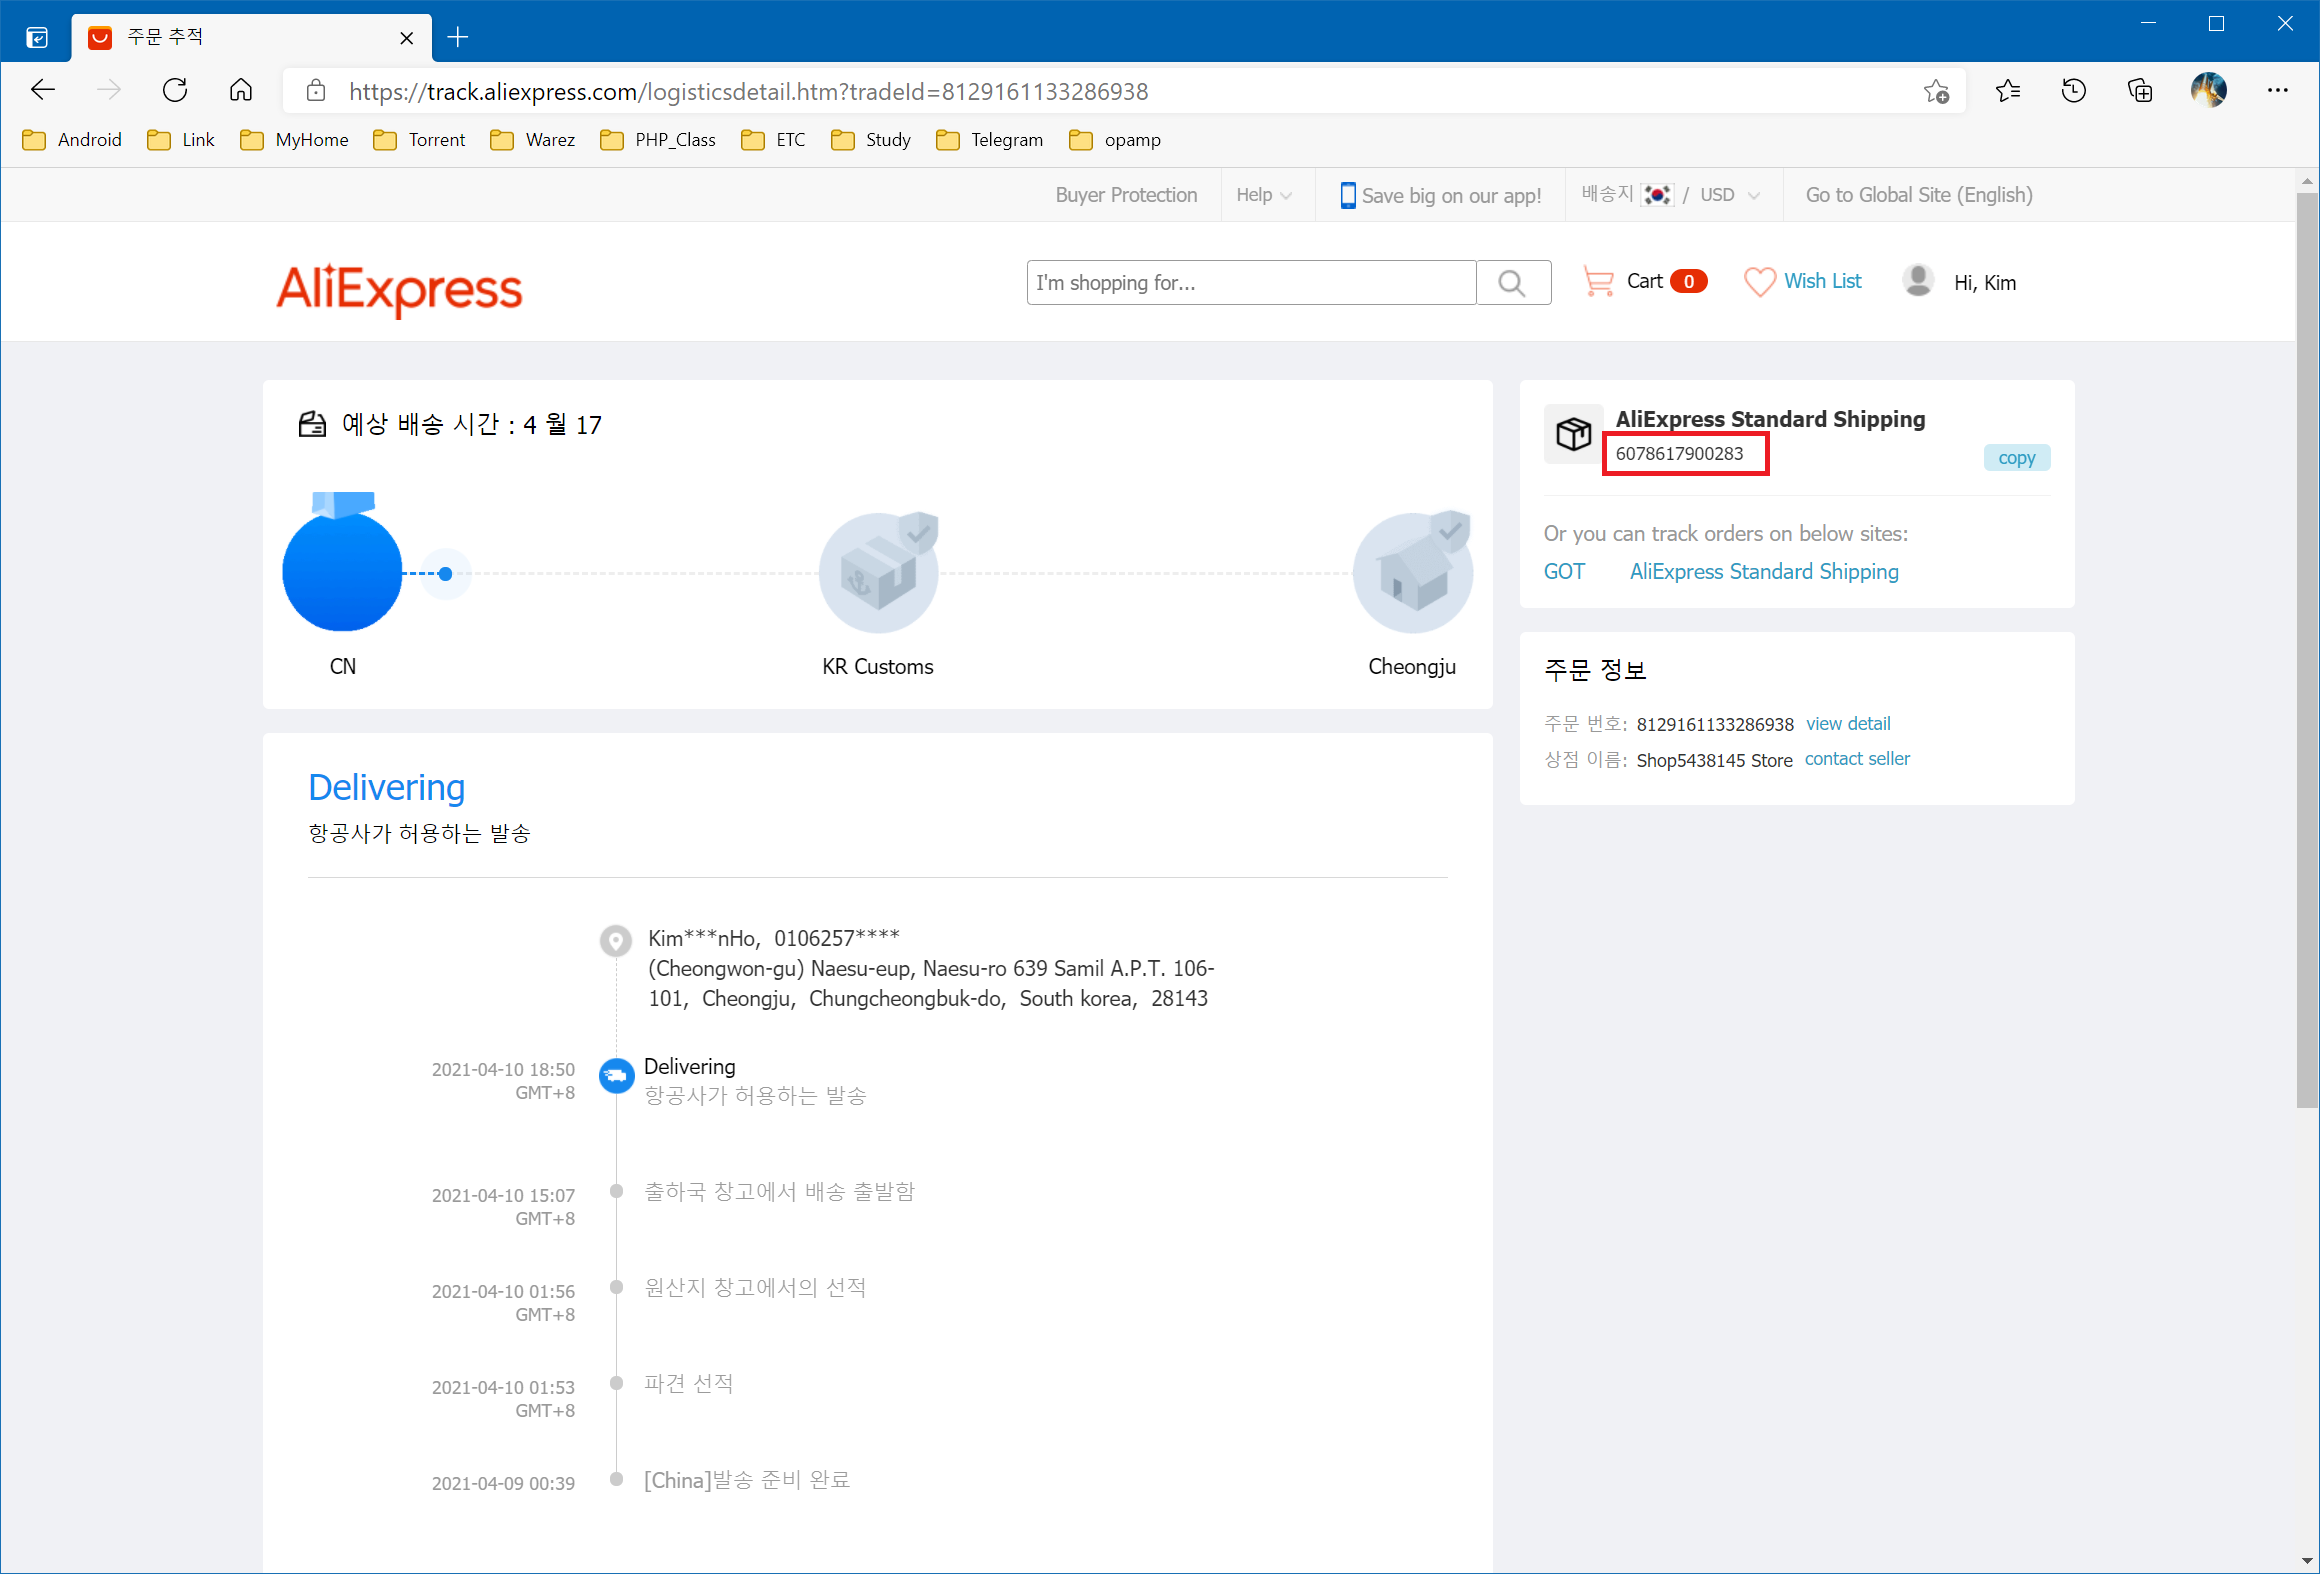
Task: Open the Telegram bookmarks folder
Action: pos(989,140)
